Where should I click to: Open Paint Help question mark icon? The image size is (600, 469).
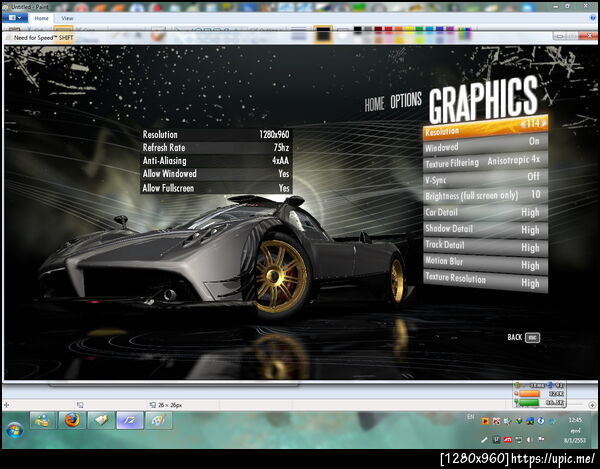592,18
